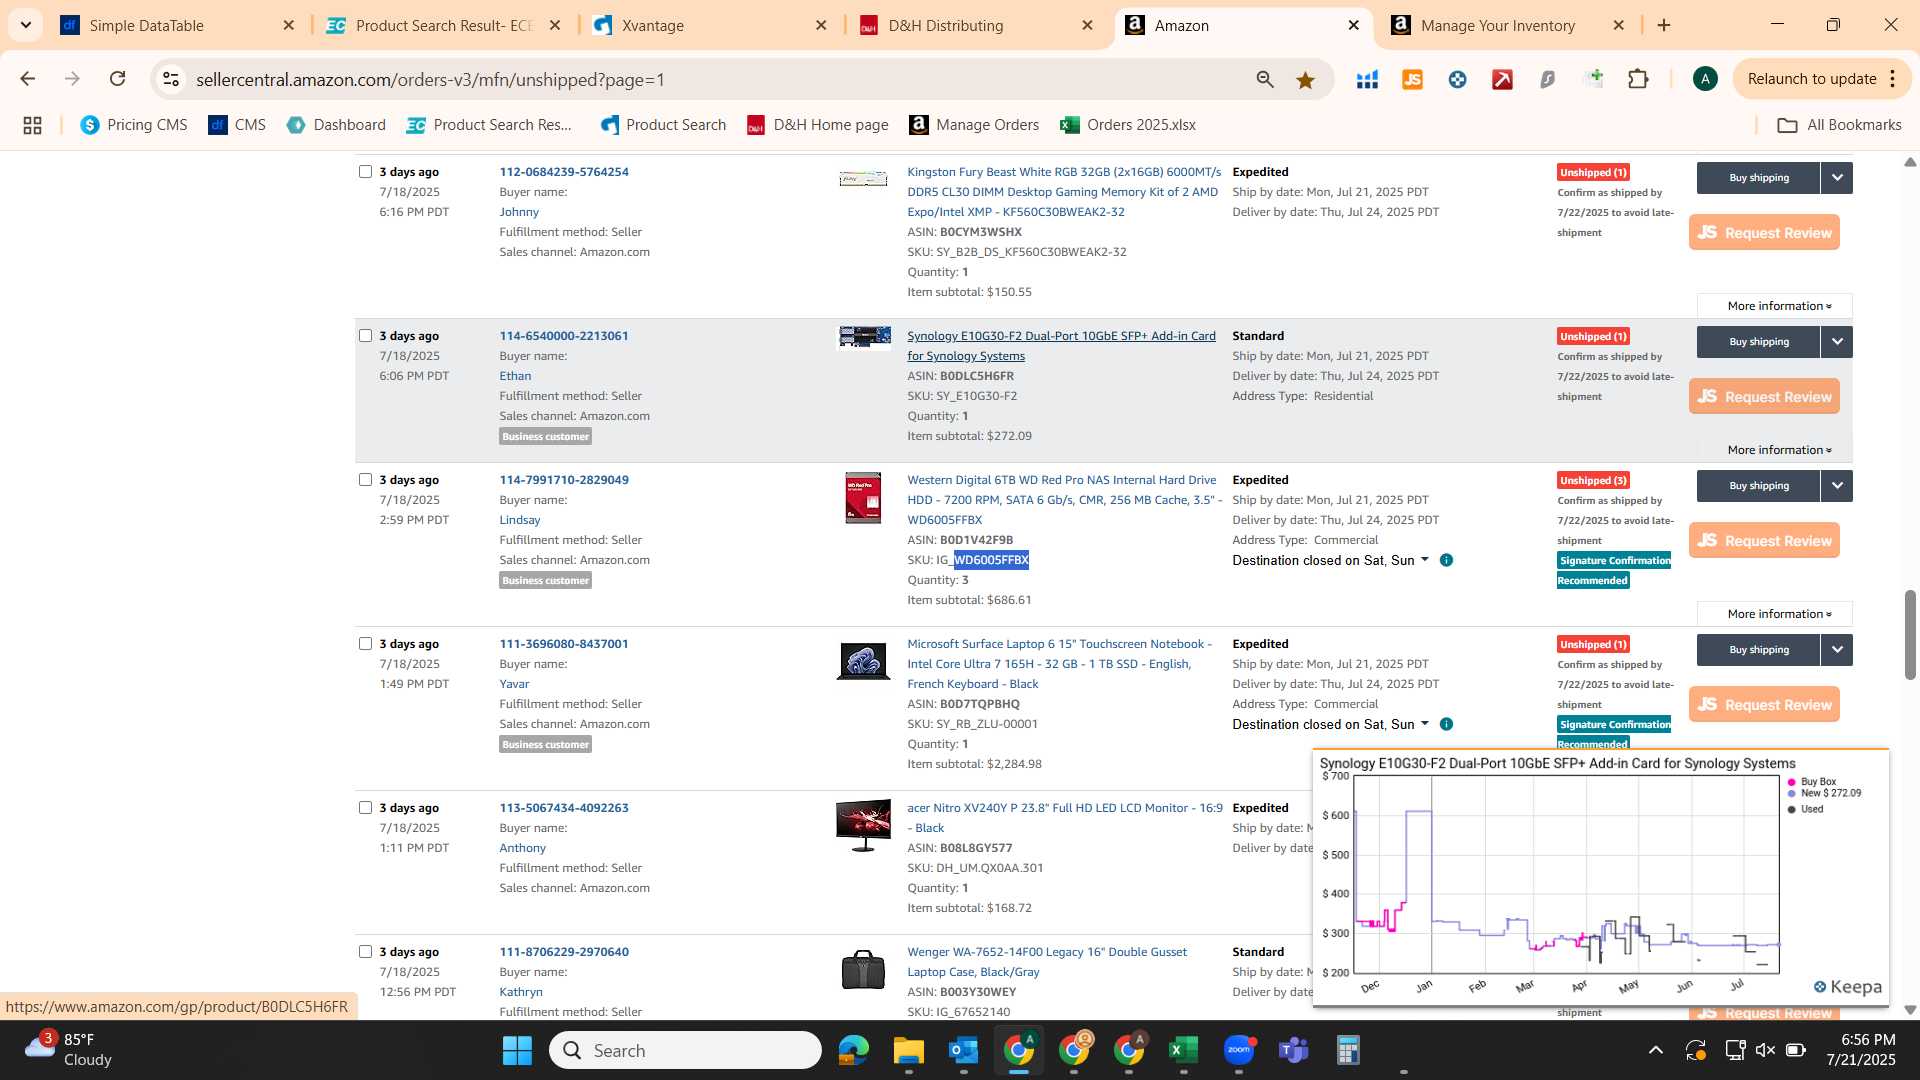Launch Microsoft Edge from taskbar
Image resolution: width=1920 pixels, height=1080 pixels.
(853, 1050)
